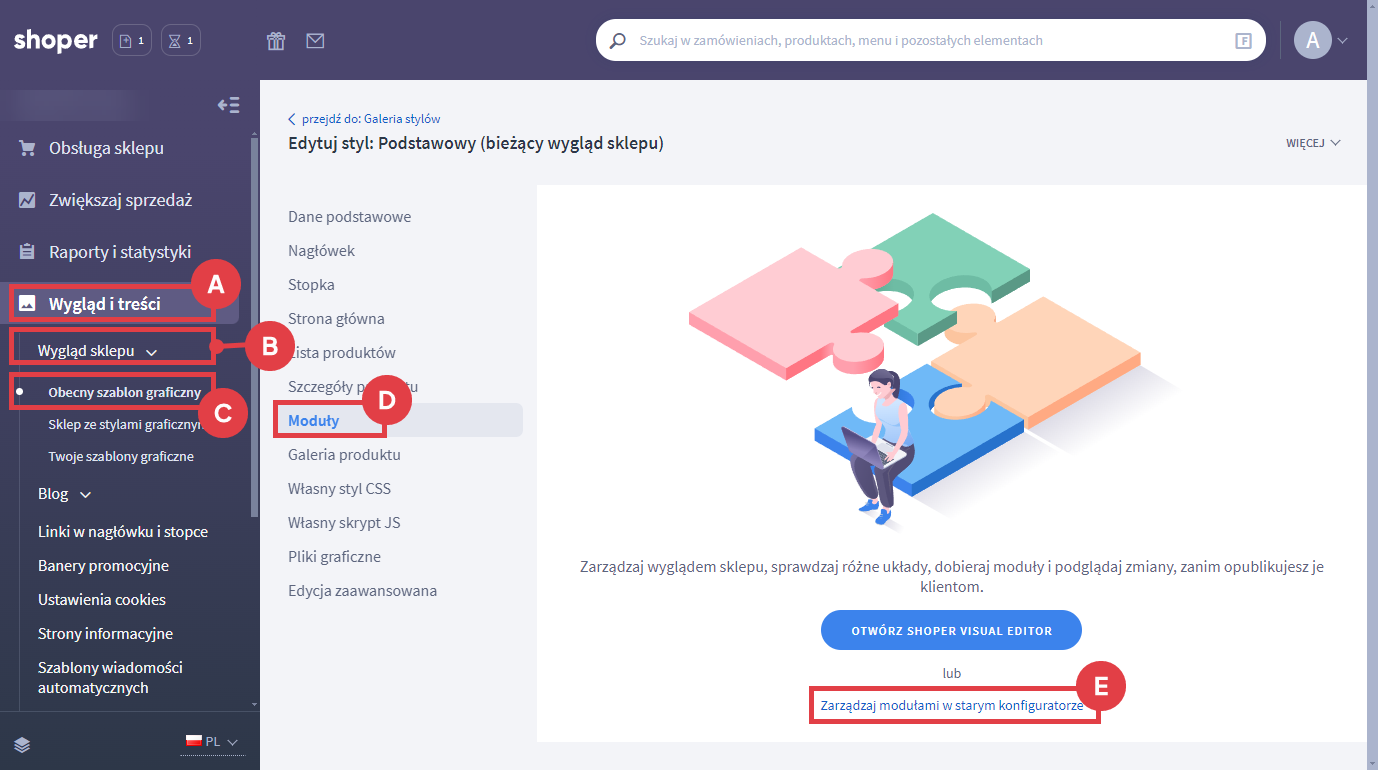Open Sklep ze stylami graficznymi
The height and width of the screenshot is (770, 1378).
[124, 424]
